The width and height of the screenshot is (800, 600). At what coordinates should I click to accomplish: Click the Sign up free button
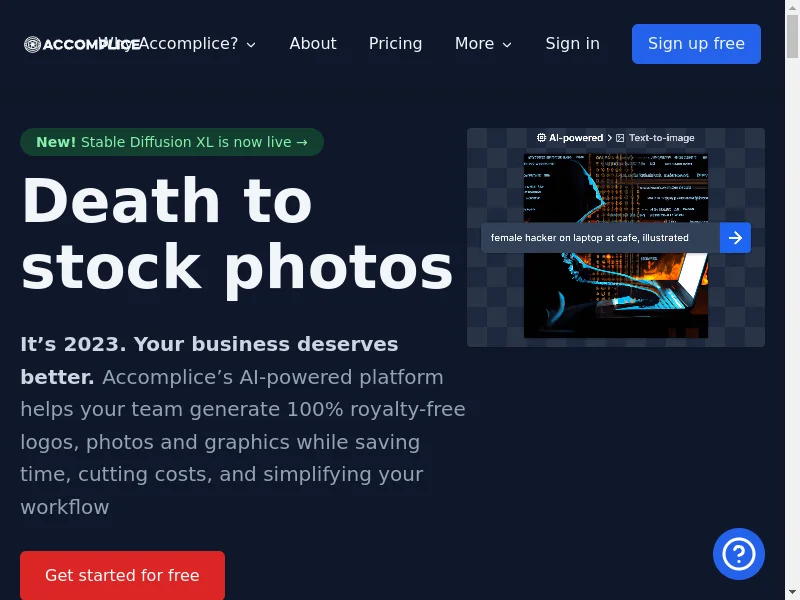696,44
